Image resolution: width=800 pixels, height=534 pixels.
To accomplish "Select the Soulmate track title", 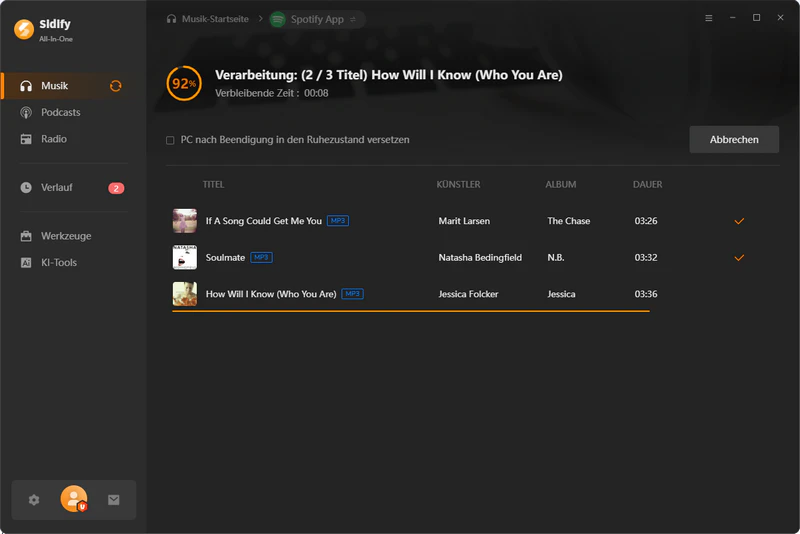I will click(225, 258).
